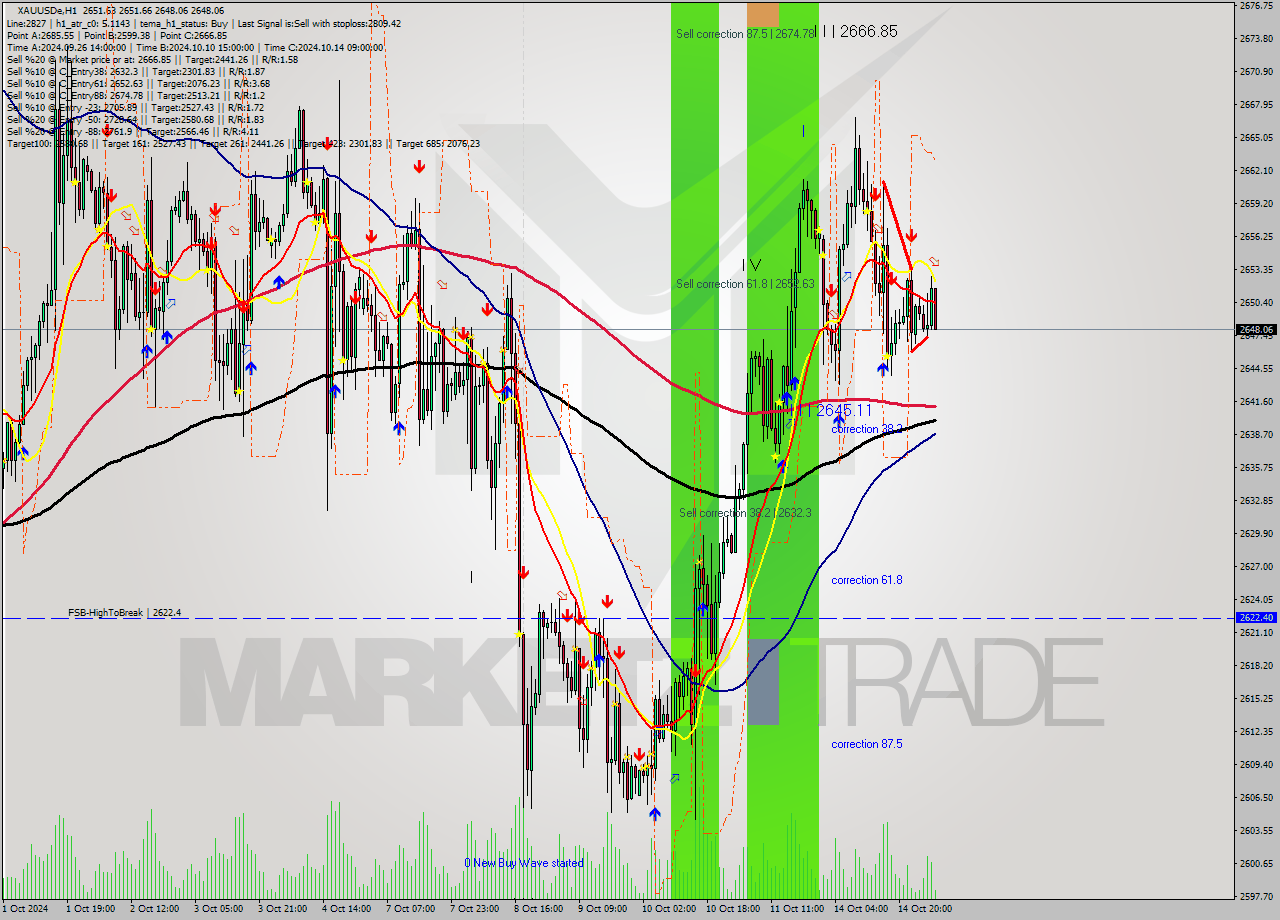The width and height of the screenshot is (1280, 920).
Task: Click the blue 'correction 61.8' label
Action: 867,580
